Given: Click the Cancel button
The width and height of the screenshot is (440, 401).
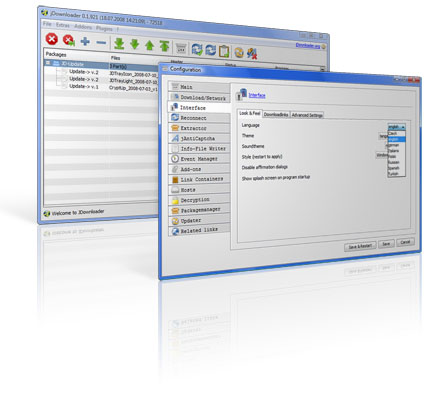Looking at the screenshot, I should 405,242.
